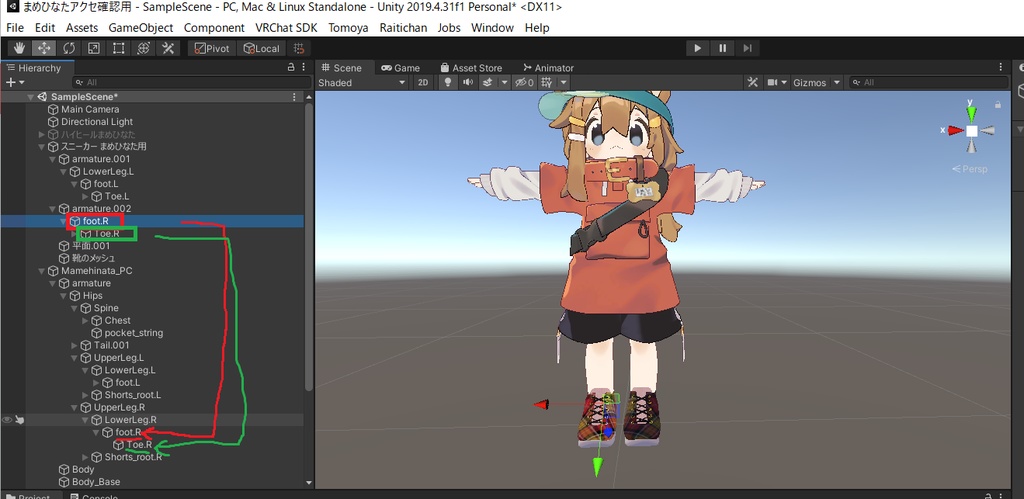The width and height of the screenshot is (1024, 499).
Task: Click the green Y axis cone of gizmo
Action: [972, 114]
